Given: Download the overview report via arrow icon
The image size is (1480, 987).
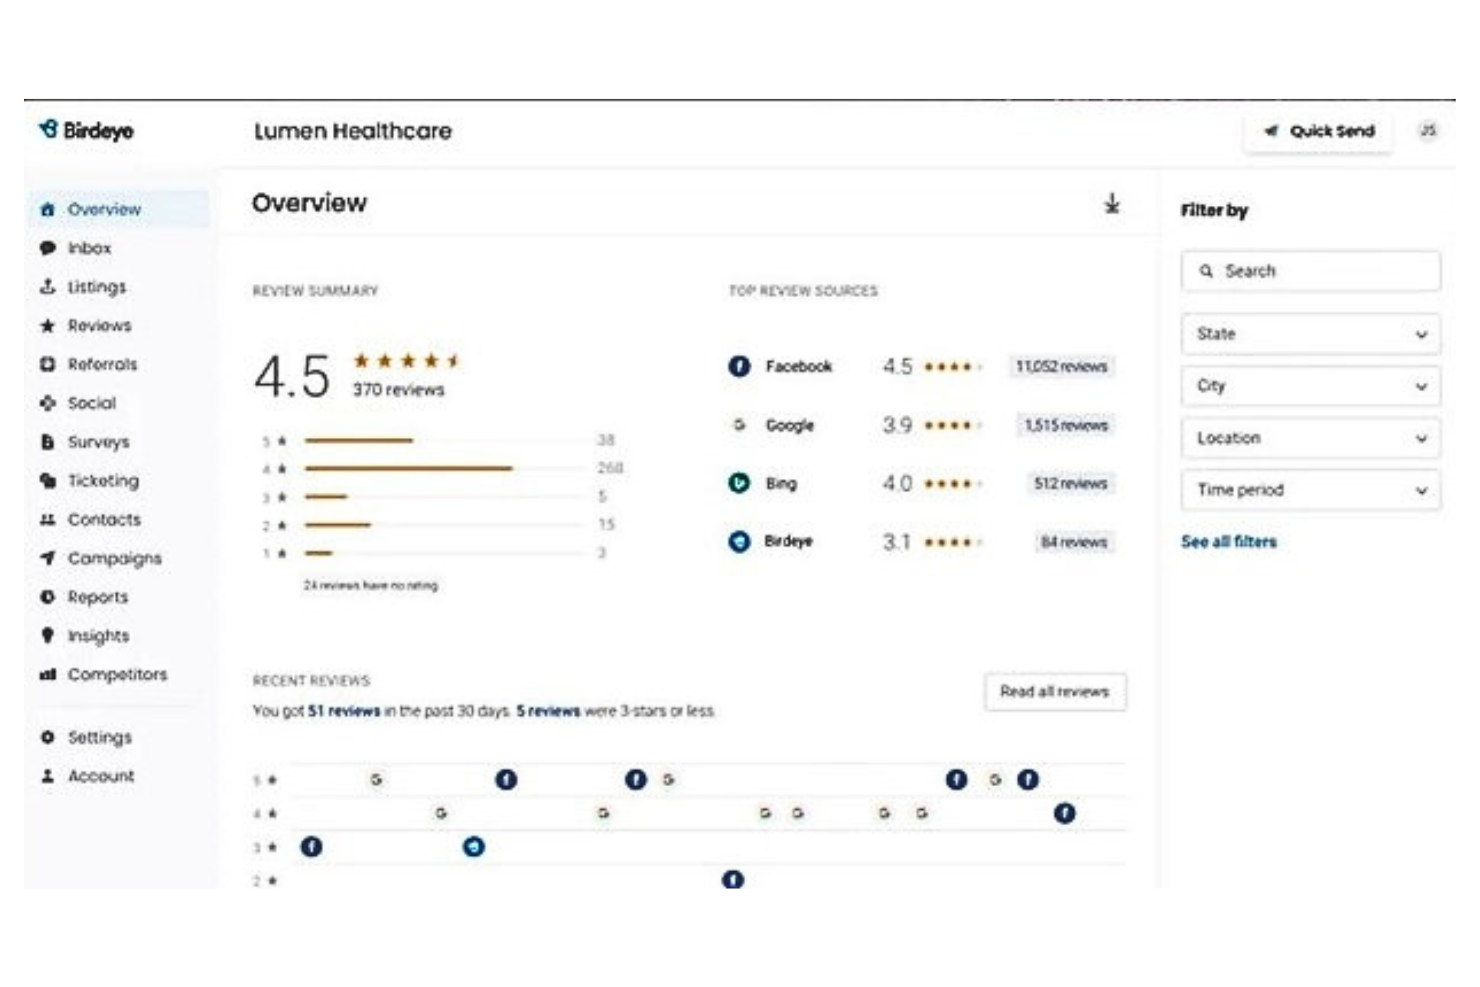Looking at the screenshot, I should 1112,204.
